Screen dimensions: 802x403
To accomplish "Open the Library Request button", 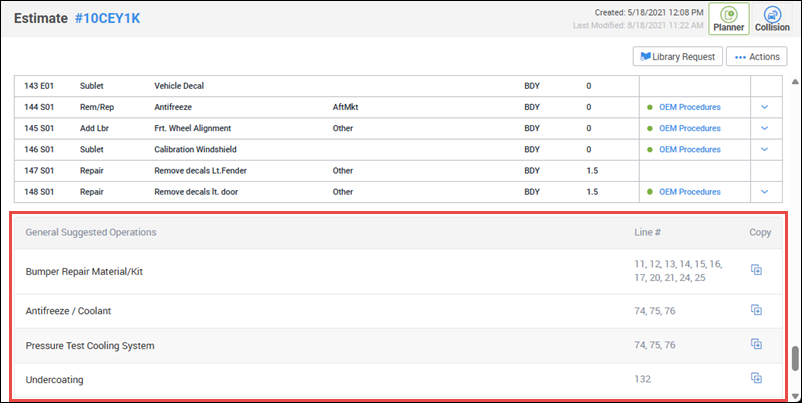I will click(x=677, y=56).
